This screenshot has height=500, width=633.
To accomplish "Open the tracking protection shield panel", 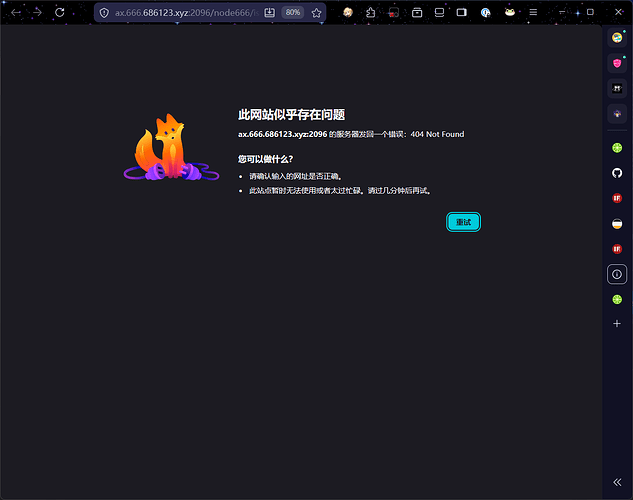I will (104, 13).
